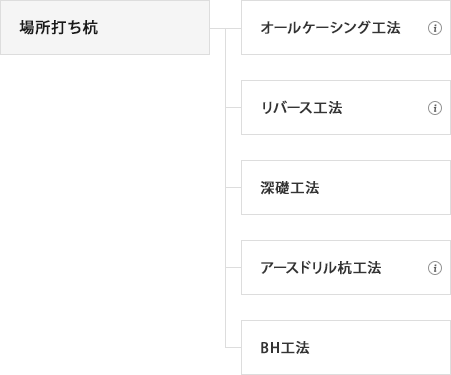Click the BH工法 box
Screen dimensions: 451x375
pyautogui.click(x=346, y=347)
